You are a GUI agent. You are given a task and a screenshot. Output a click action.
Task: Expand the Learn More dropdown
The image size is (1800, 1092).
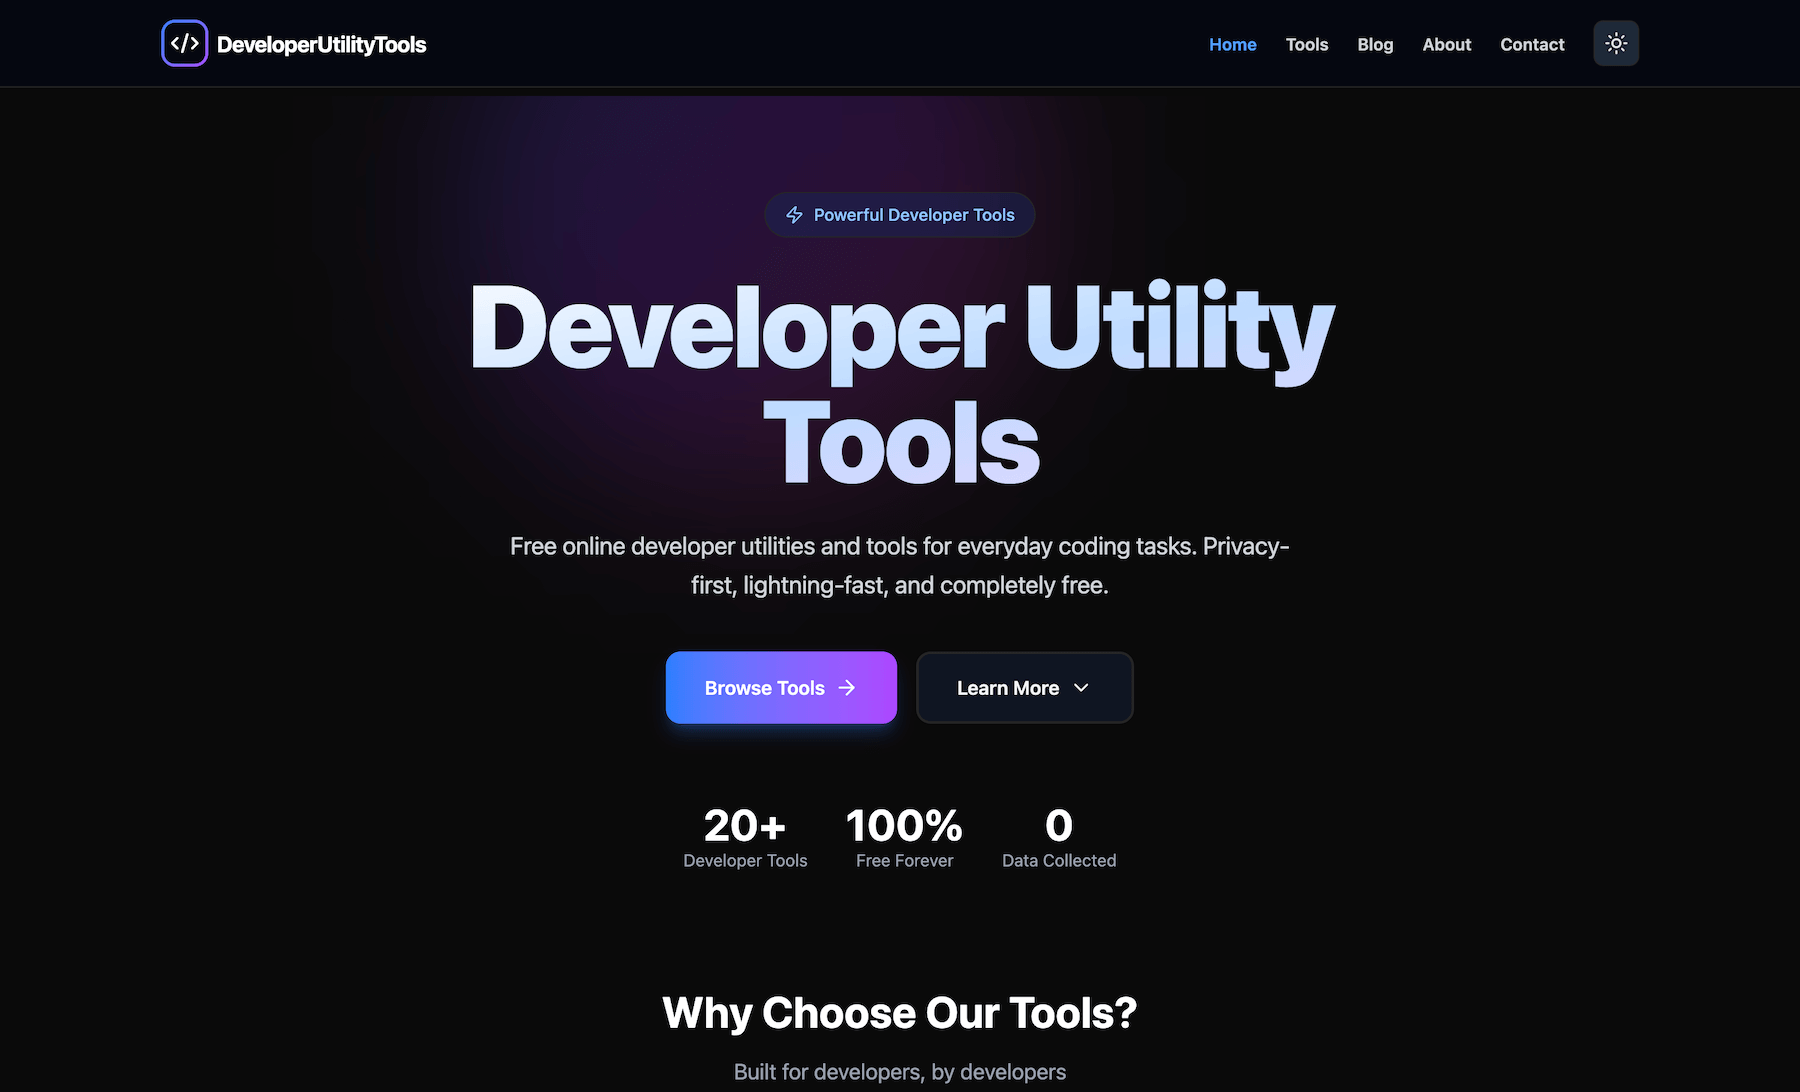point(1023,687)
